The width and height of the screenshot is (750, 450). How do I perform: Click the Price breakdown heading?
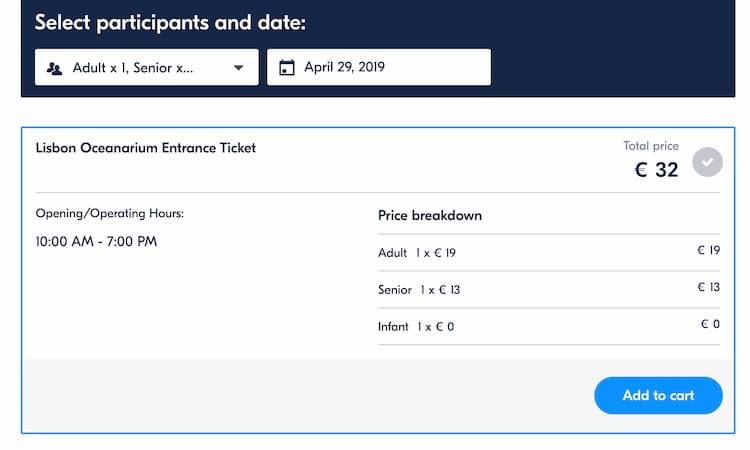[x=430, y=216]
